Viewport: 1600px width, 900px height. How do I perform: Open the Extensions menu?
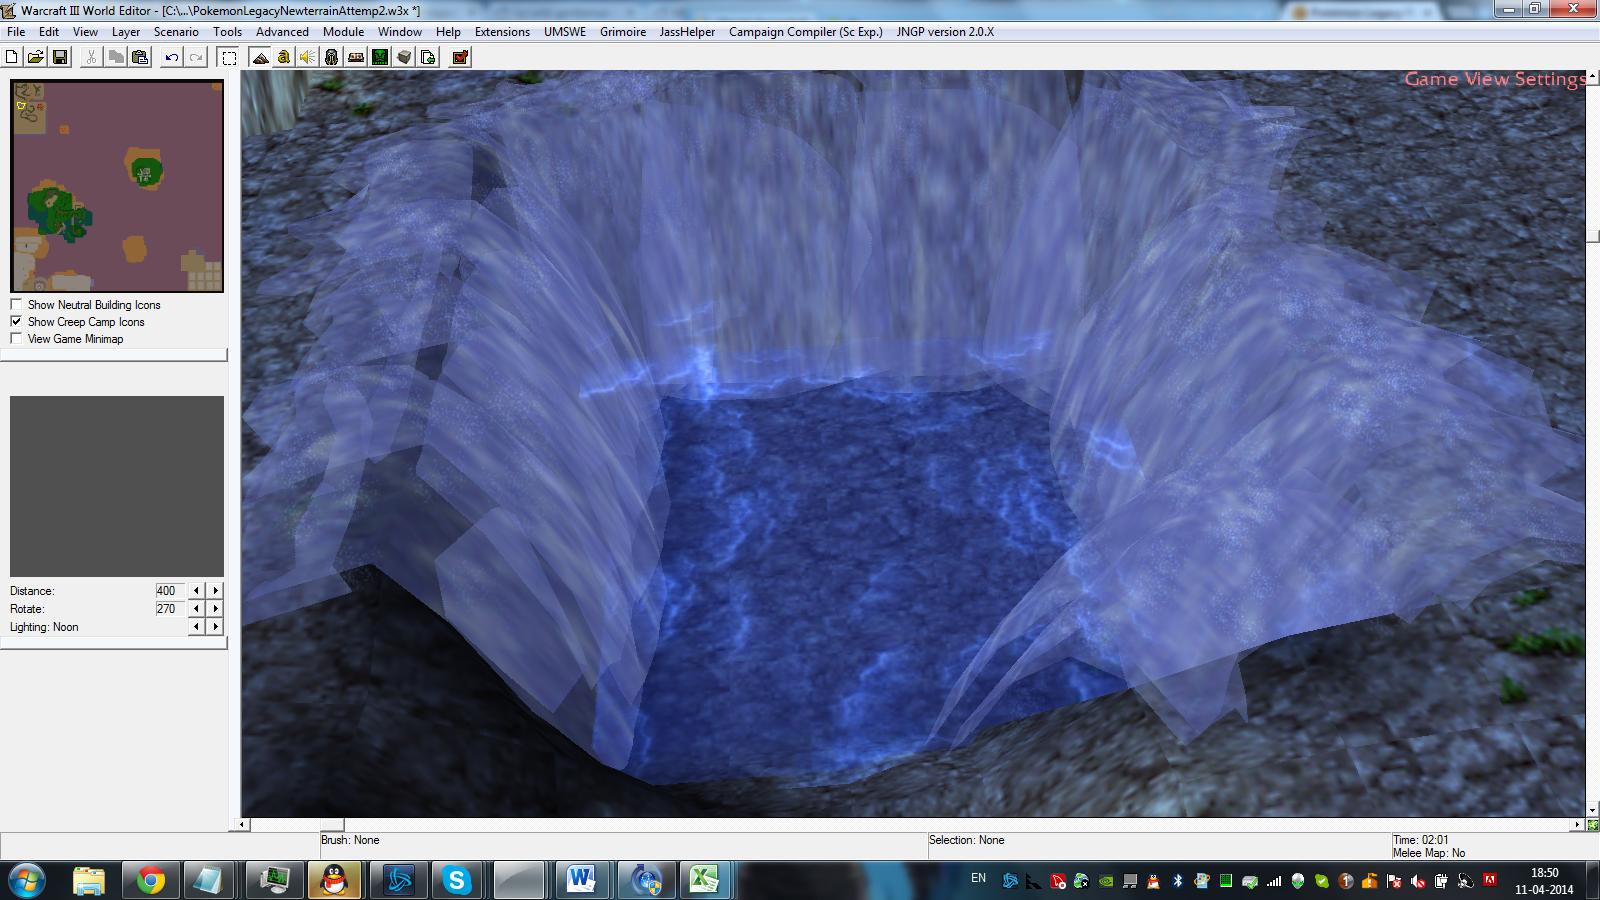[x=502, y=32]
